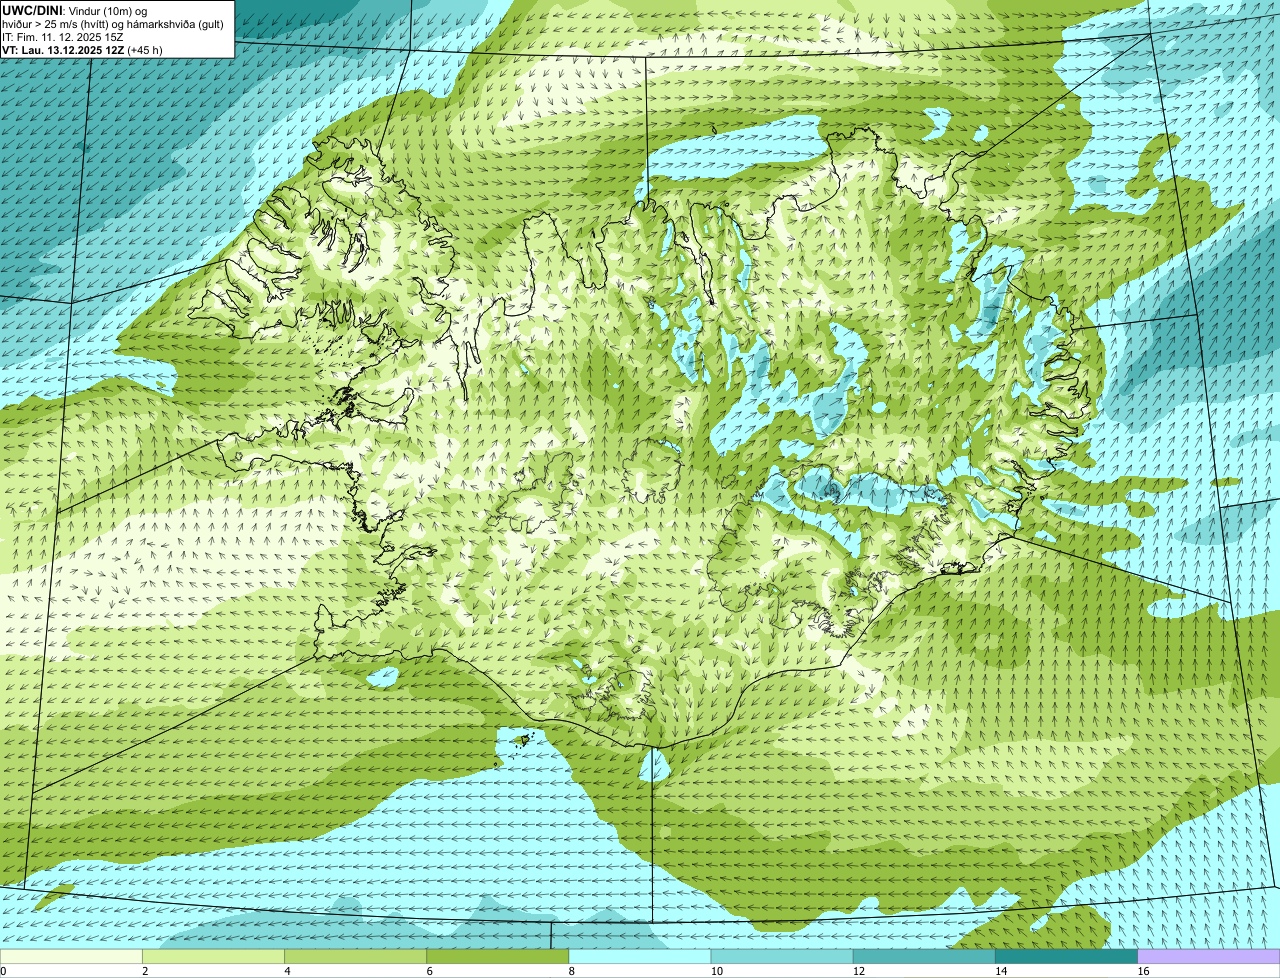The width and height of the screenshot is (1280, 978).
Task: Click the olive green 6–8 m/s legend swatch
Action: click(x=497, y=956)
